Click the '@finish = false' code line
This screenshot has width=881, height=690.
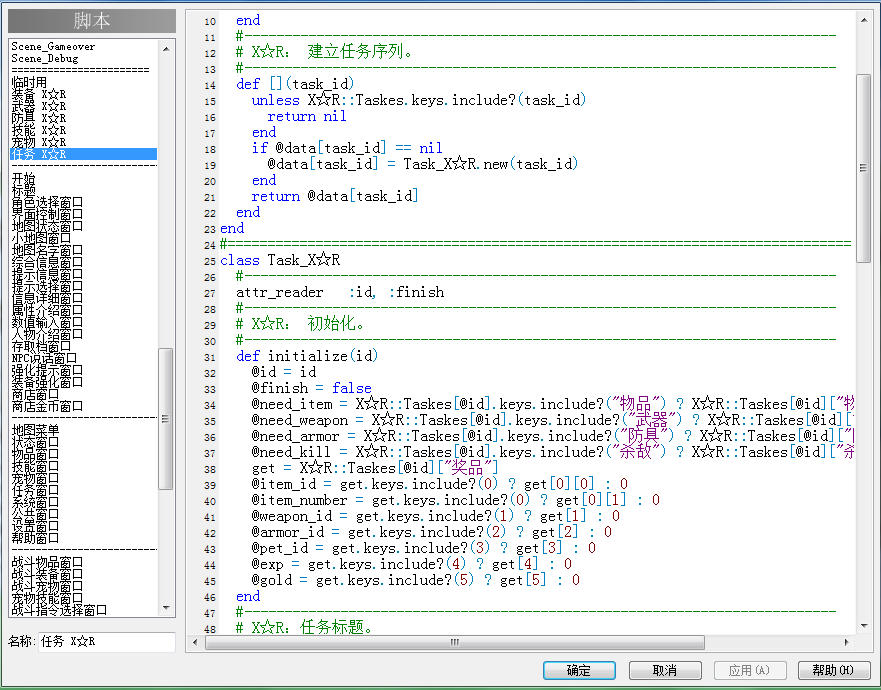click(x=311, y=388)
